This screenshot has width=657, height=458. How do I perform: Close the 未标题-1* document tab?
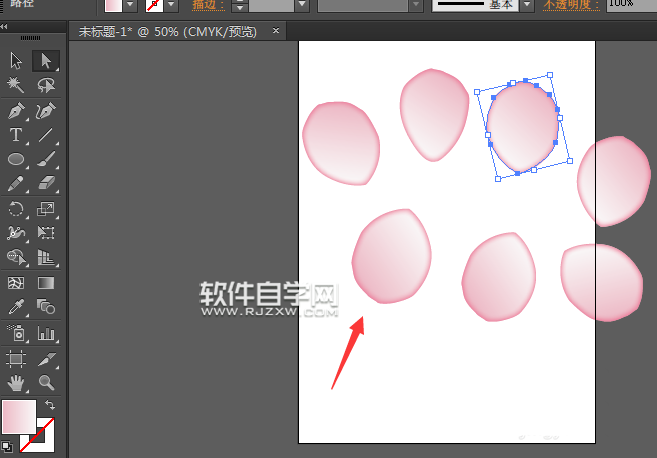click(276, 31)
